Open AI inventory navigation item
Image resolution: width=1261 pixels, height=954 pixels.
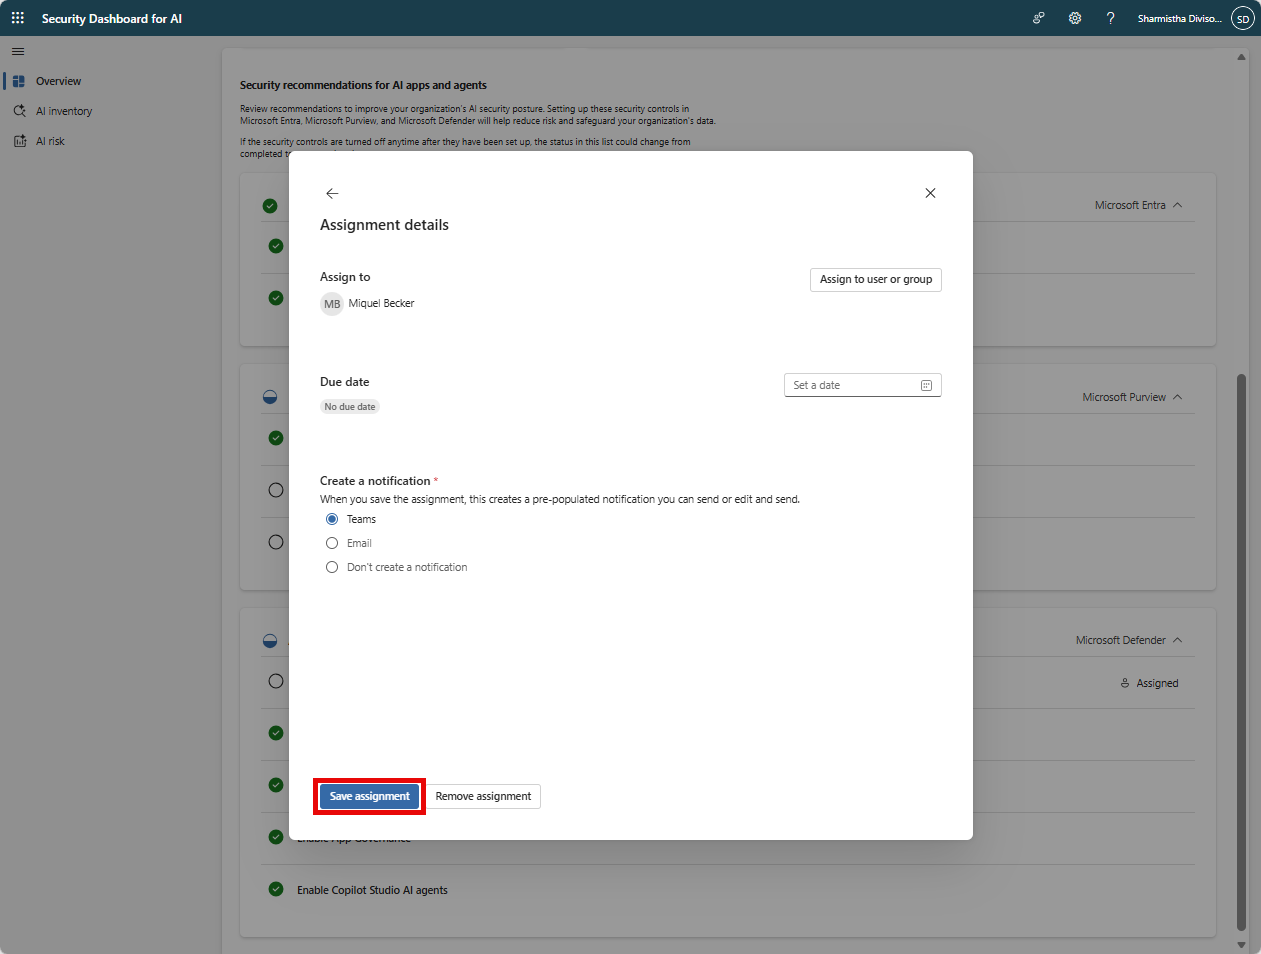[x=64, y=111]
